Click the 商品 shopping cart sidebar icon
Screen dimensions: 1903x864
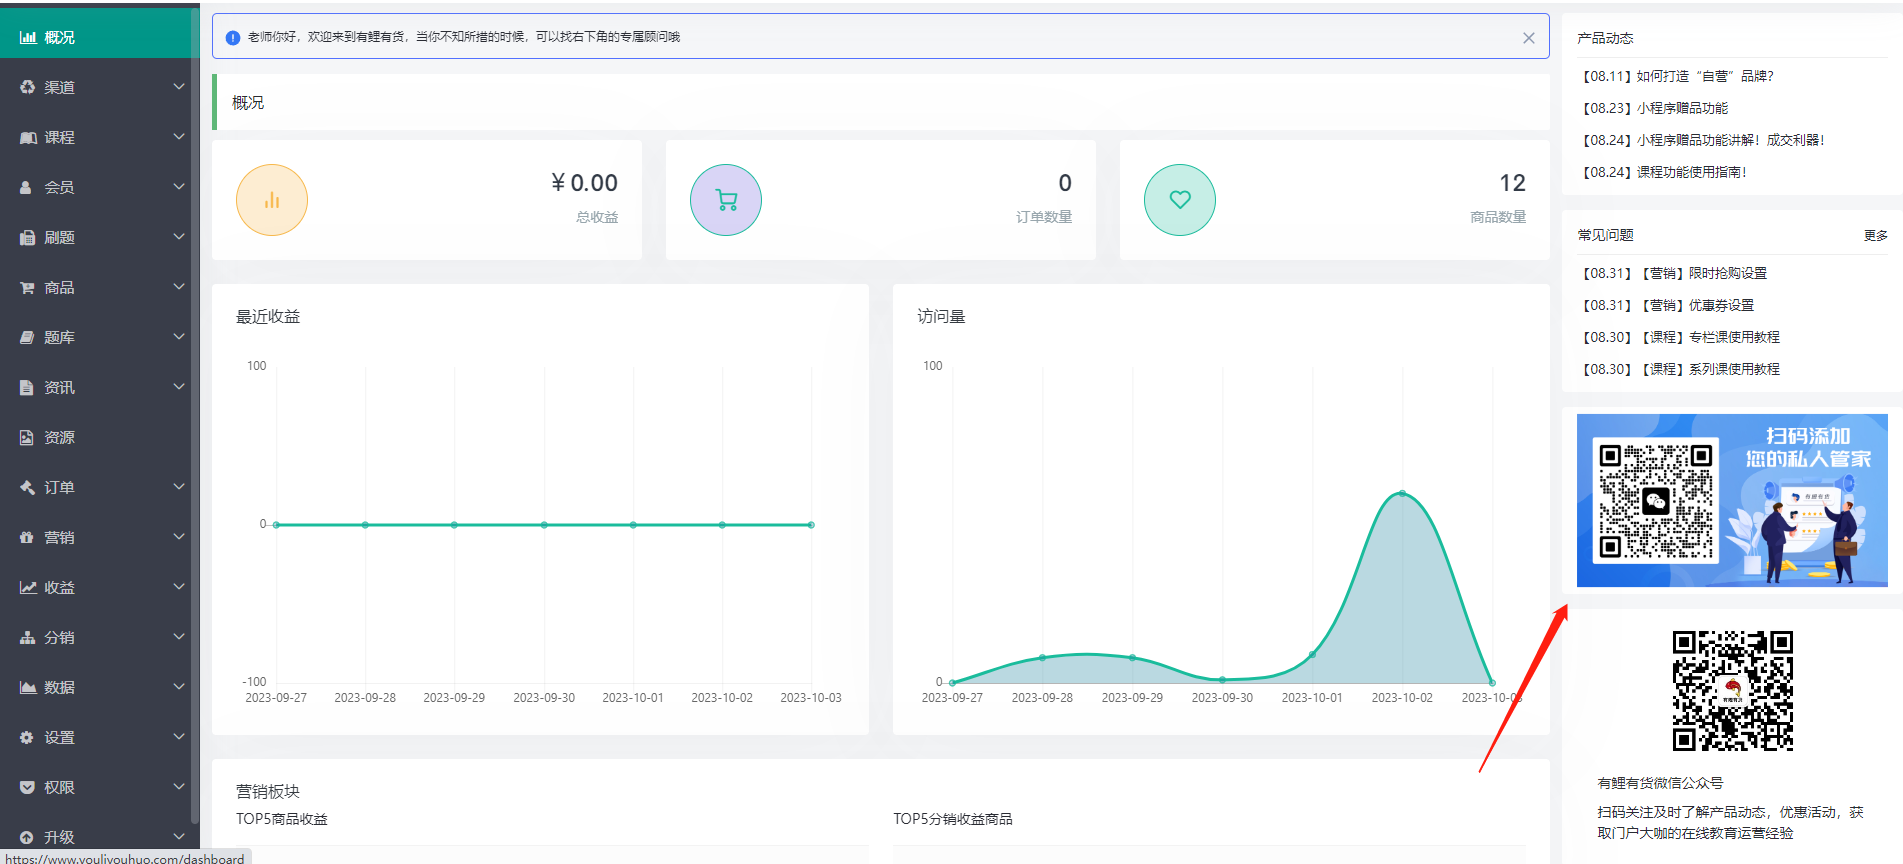click(x=27, y=287)
